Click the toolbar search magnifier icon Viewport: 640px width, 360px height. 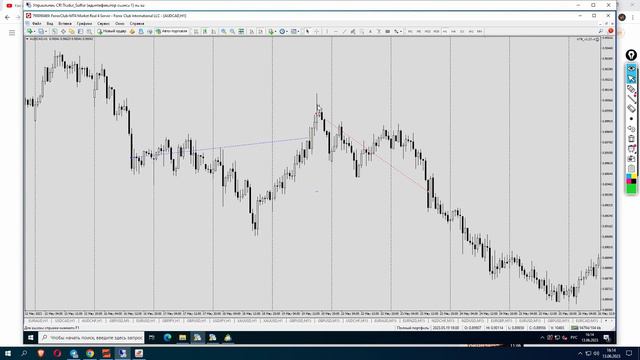(x=600, y=31)
